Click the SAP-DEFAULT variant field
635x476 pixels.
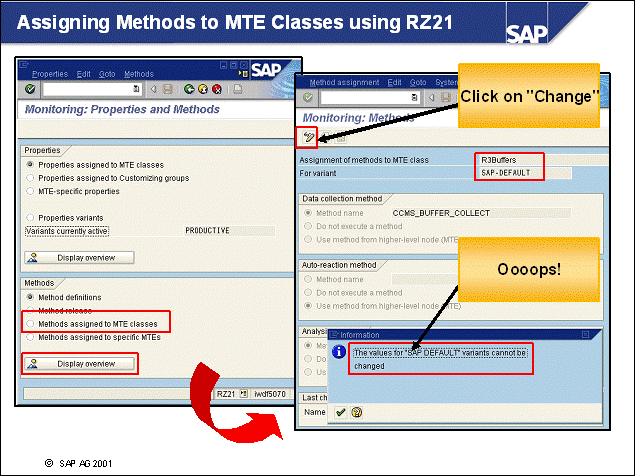pyautogui.click(x=510, y=172)
